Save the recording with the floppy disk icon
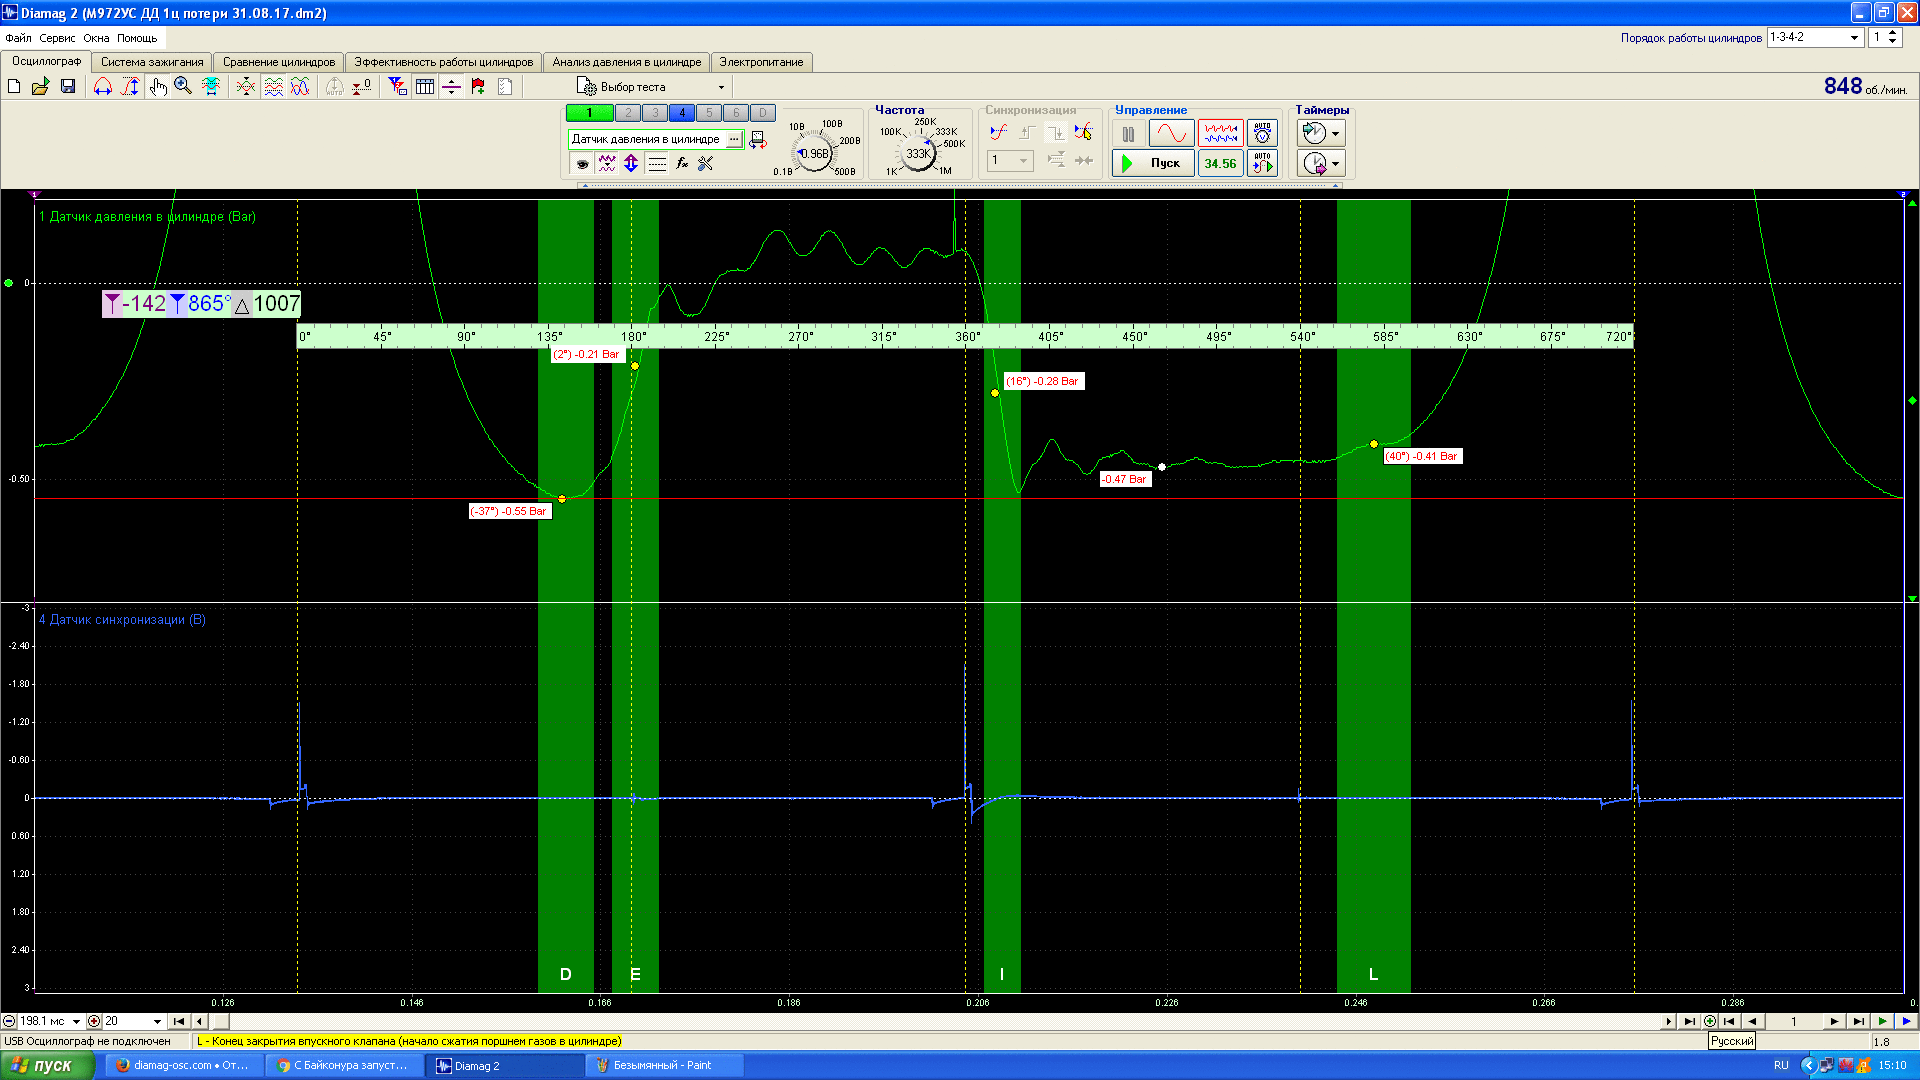Image resolution: width=1920 pixels, height=1080 pixels. coord(67,87)
